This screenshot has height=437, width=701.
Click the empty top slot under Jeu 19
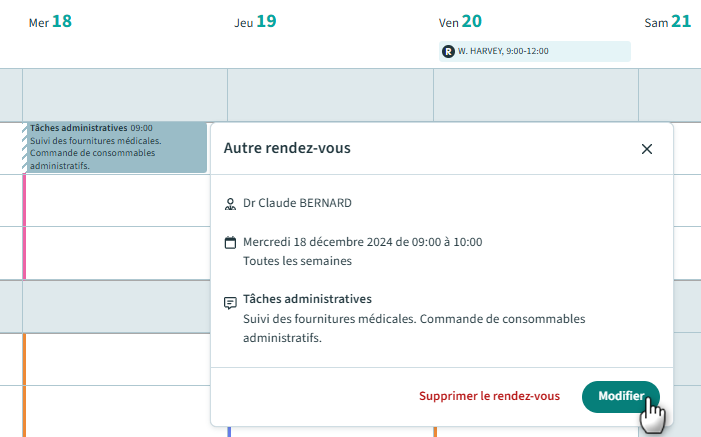tap(329, 94)
